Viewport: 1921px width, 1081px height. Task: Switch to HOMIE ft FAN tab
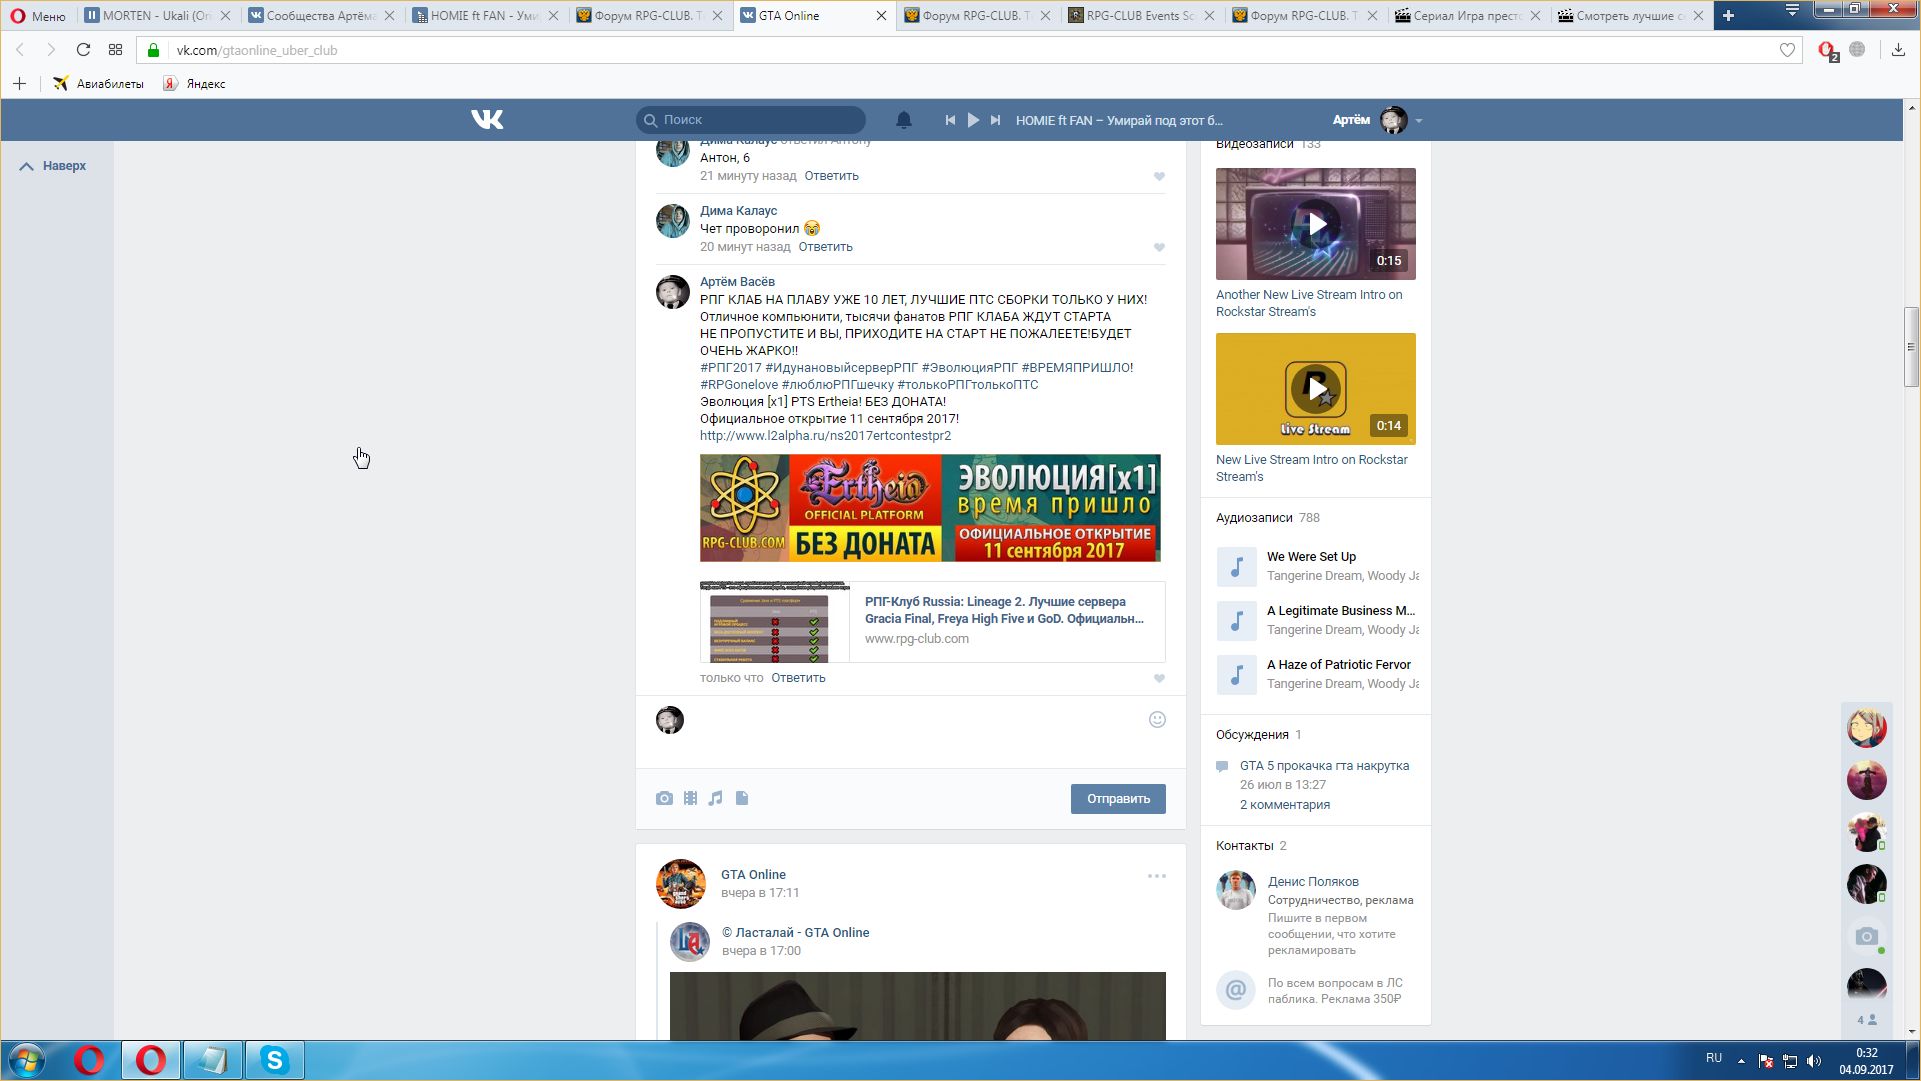click(485, 16)
